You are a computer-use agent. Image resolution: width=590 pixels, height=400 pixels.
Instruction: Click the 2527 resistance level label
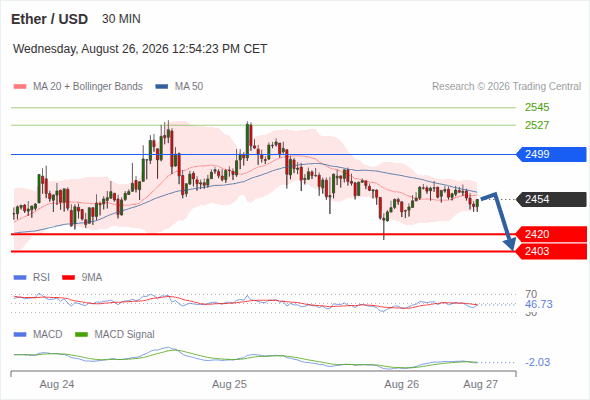point(537,125)
